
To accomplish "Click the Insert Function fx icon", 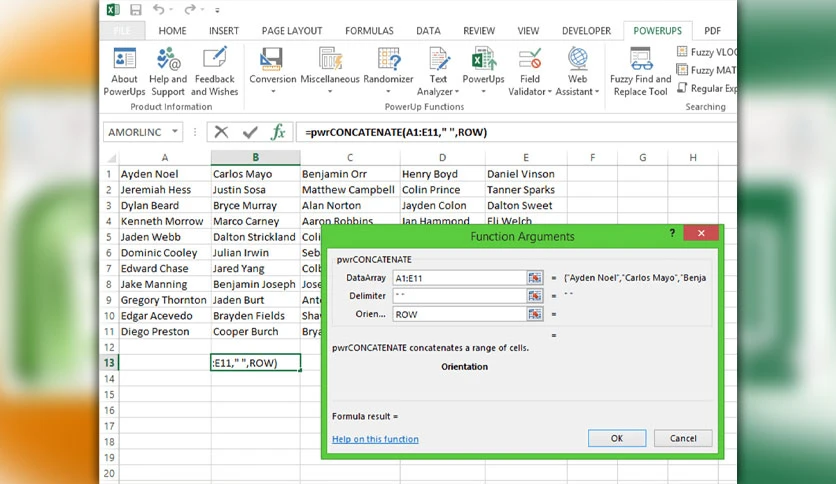I will [x=278, y=132].
